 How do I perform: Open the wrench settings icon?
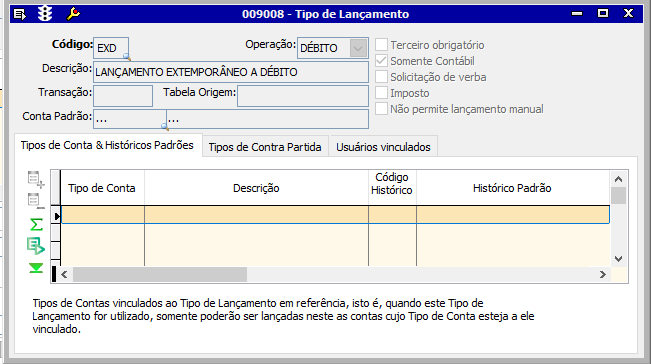(x=73, y=14)
